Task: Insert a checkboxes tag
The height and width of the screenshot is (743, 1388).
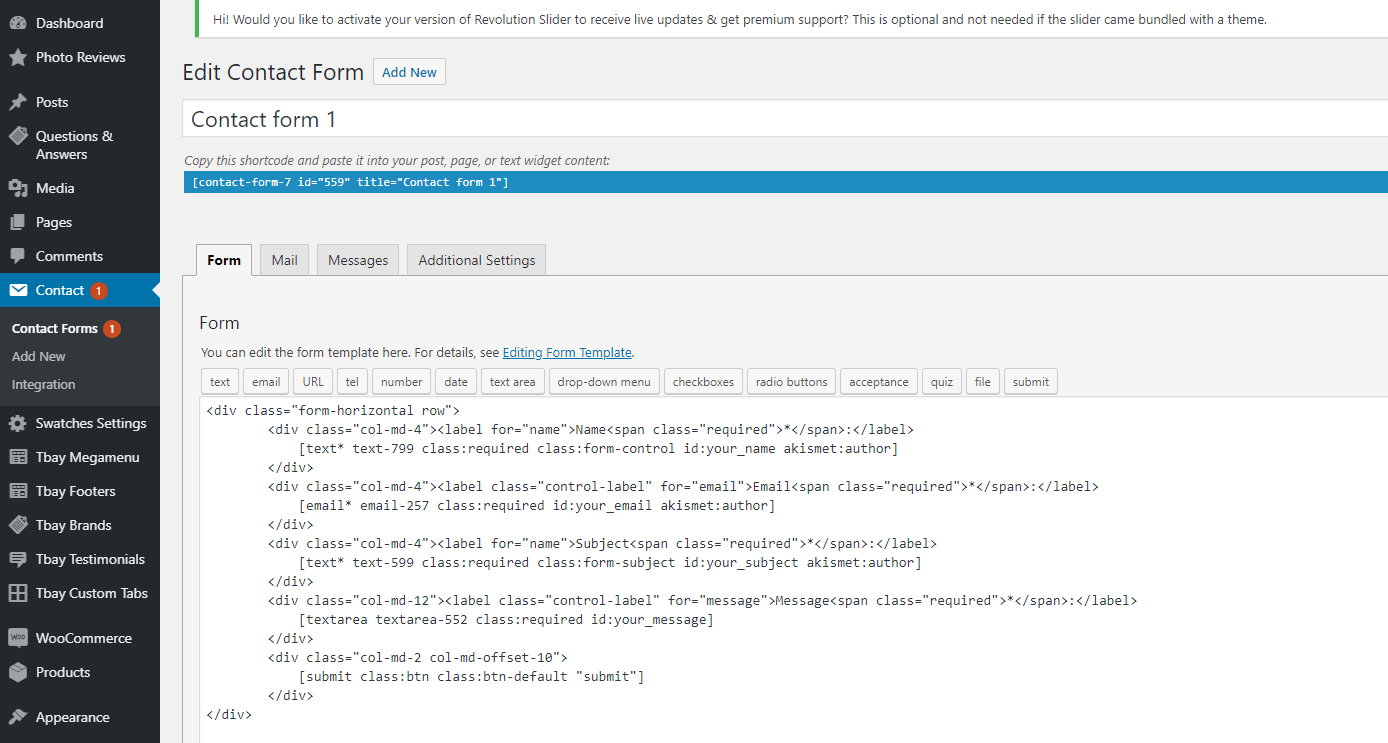Action: (703, 381)
